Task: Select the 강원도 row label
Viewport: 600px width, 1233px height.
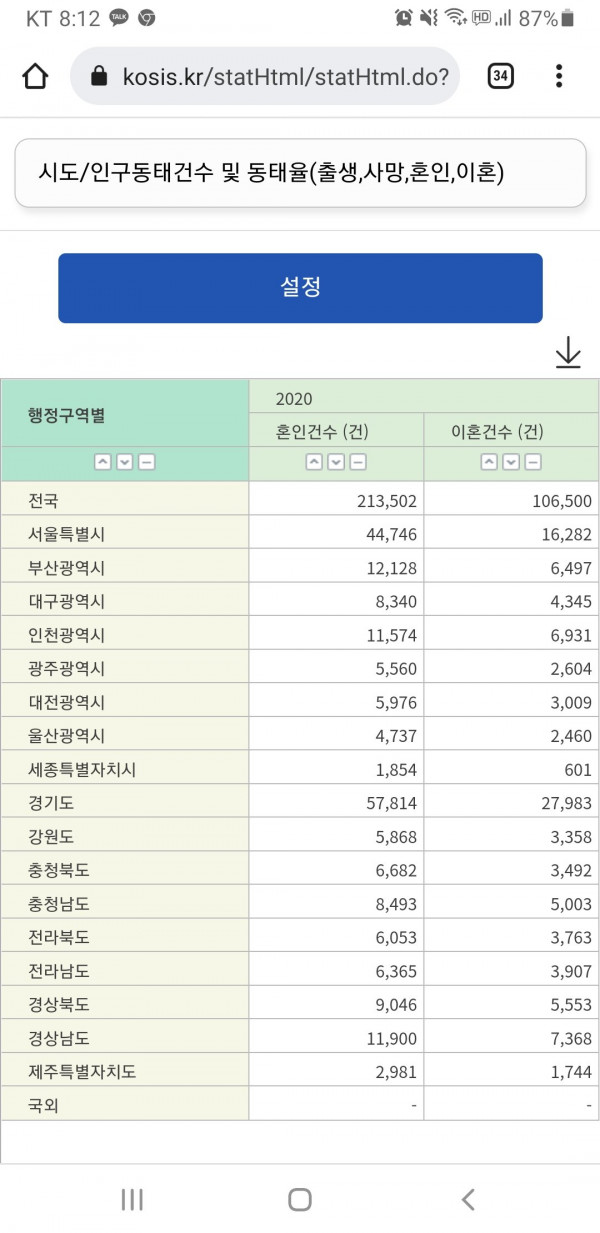Action: (x=125, y=836)
